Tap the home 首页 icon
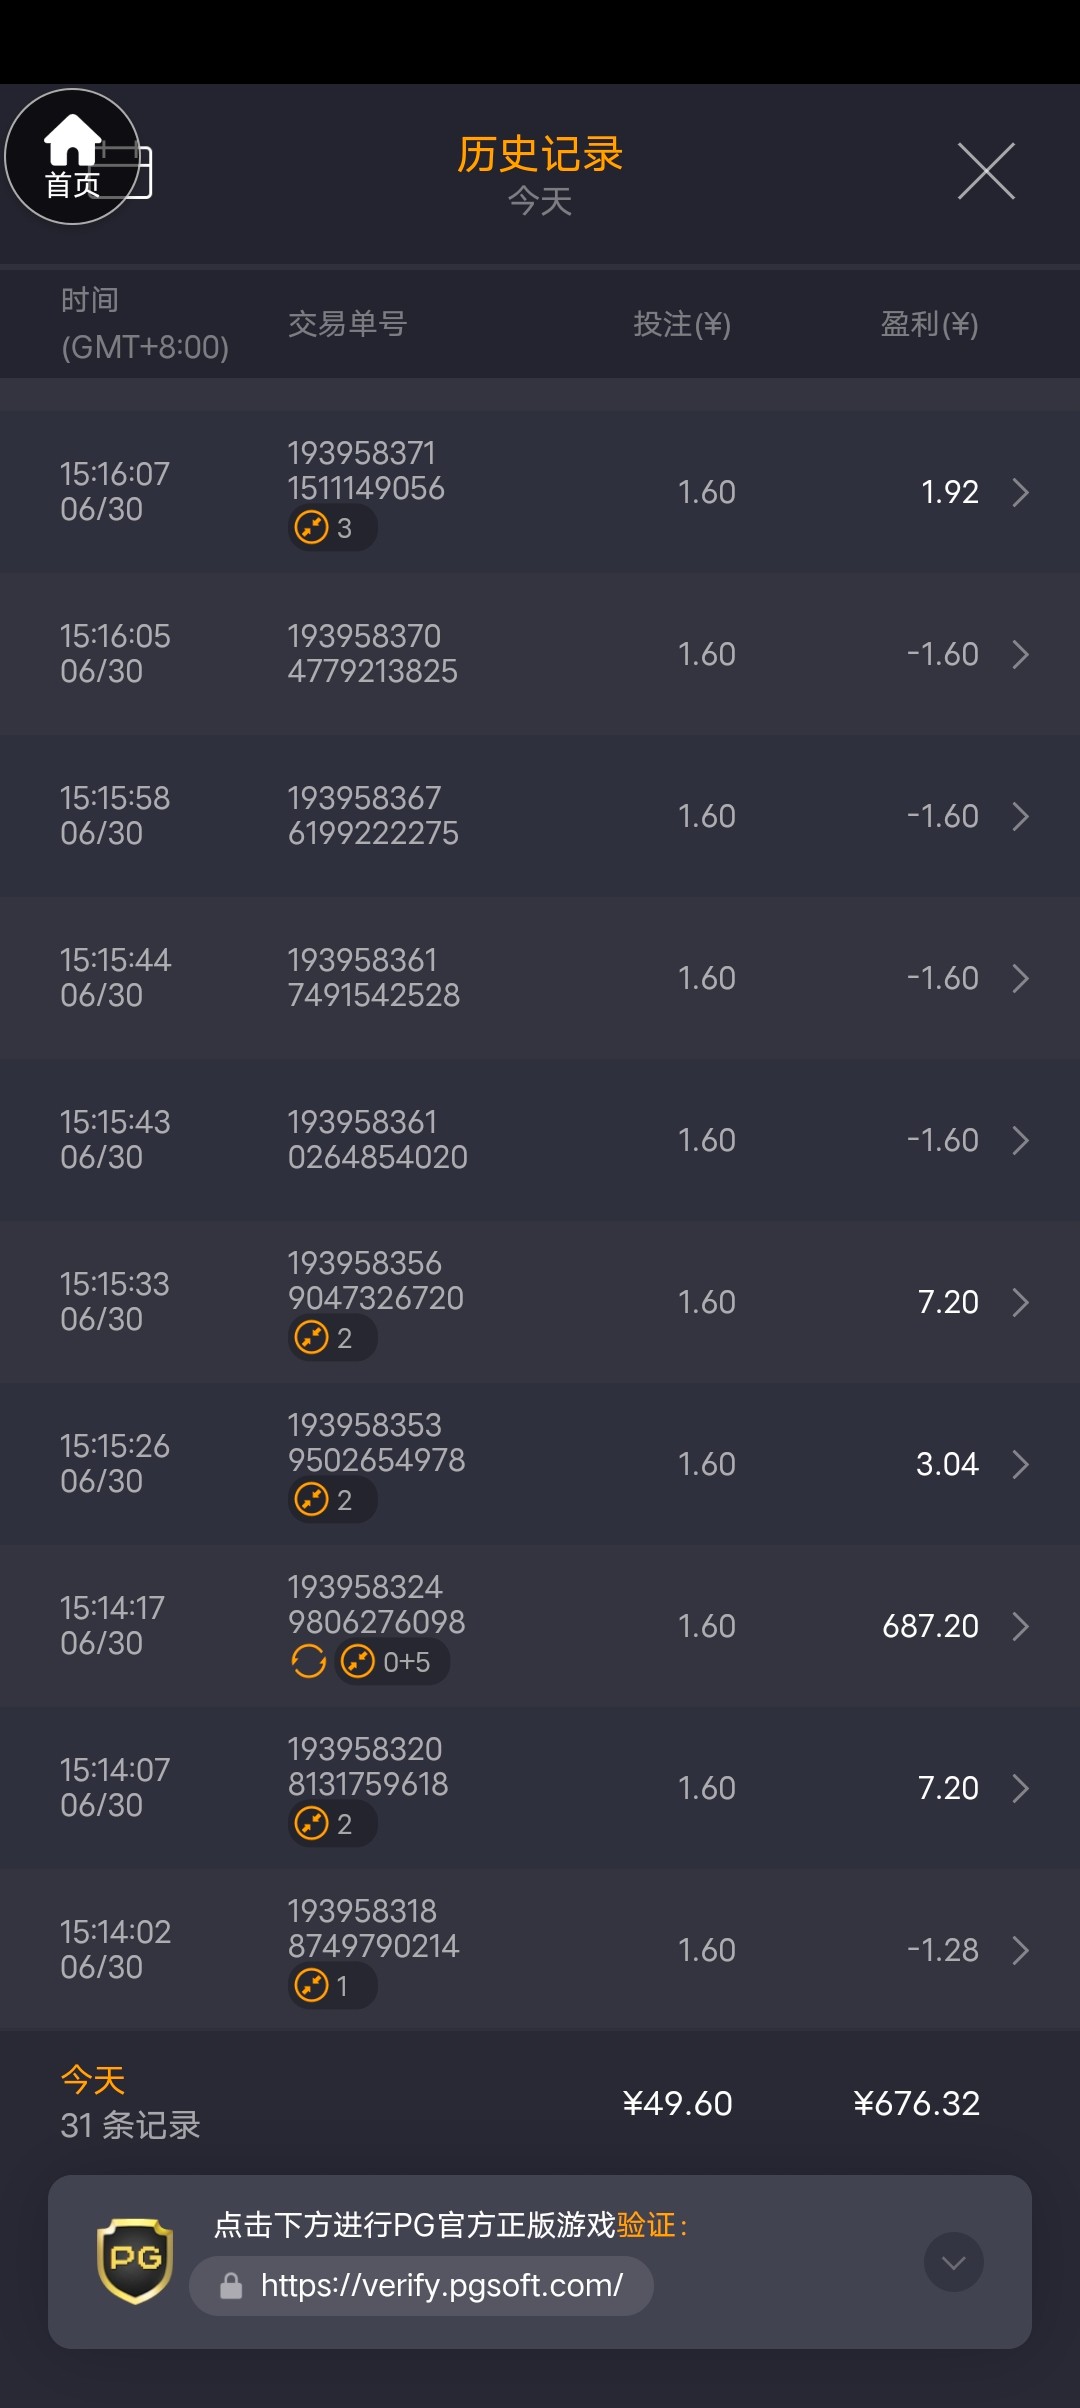This screenshot has height=2408, width=1080. click(x=72, y=156)
